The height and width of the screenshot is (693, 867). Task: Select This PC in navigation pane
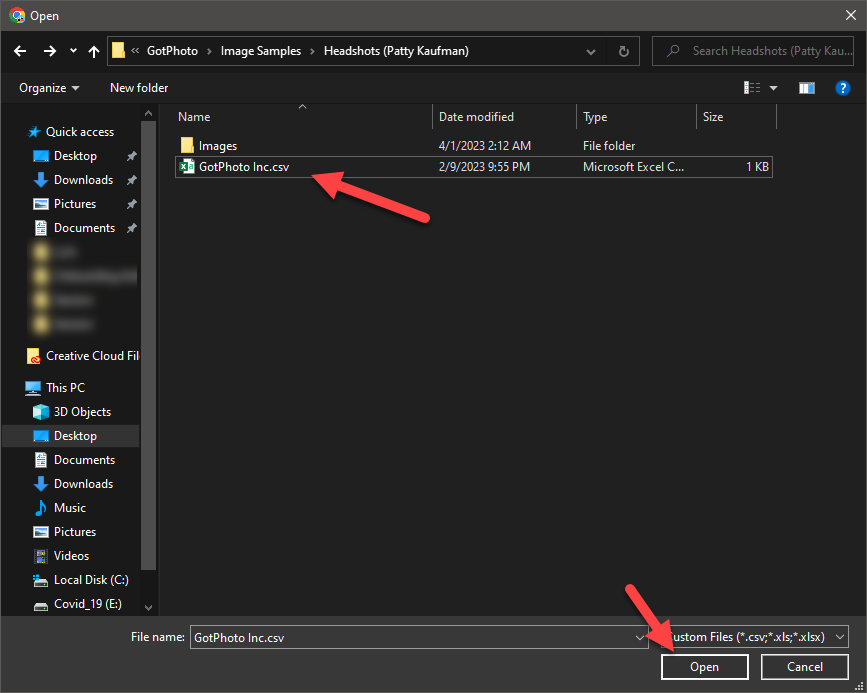[x=55, y=388]
